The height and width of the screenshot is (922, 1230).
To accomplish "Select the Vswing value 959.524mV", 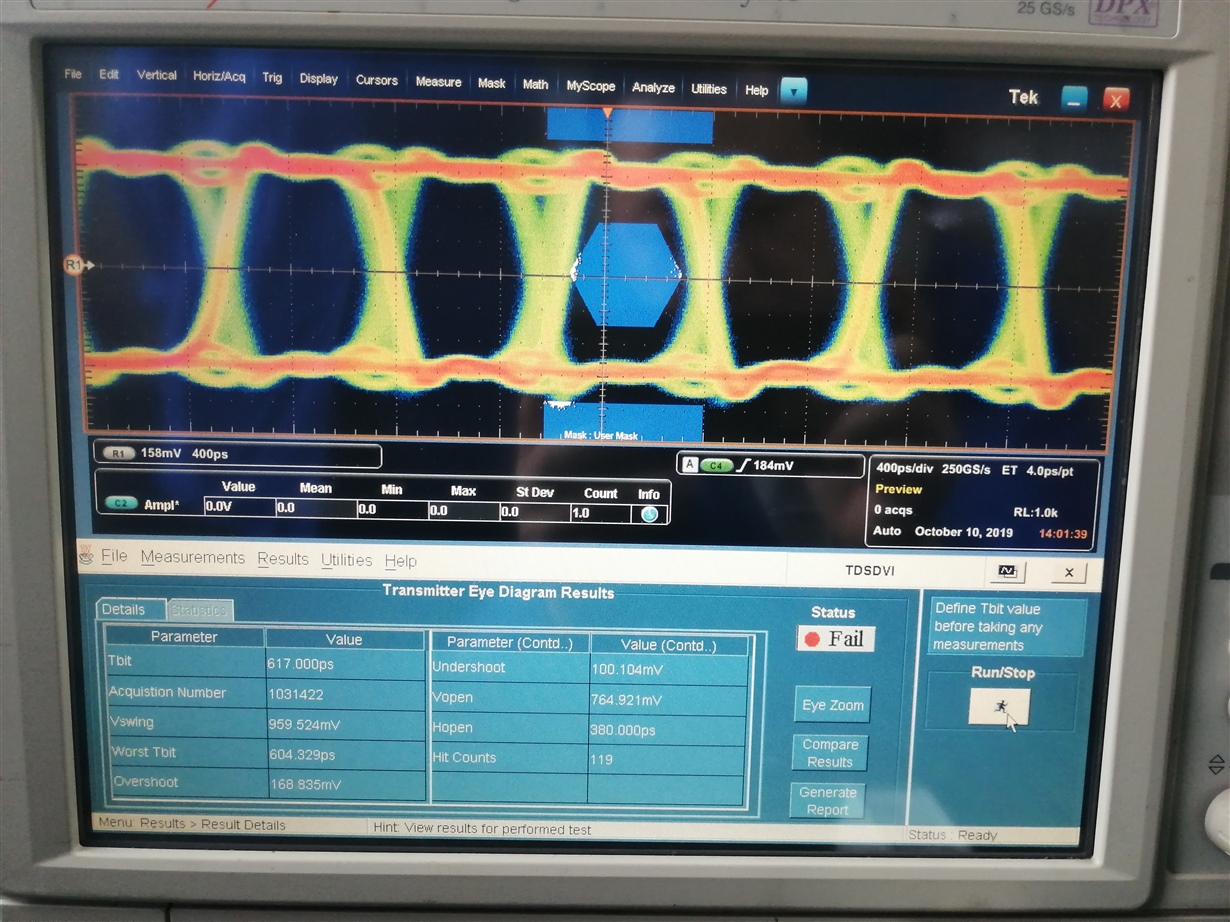I will [345, 724].
